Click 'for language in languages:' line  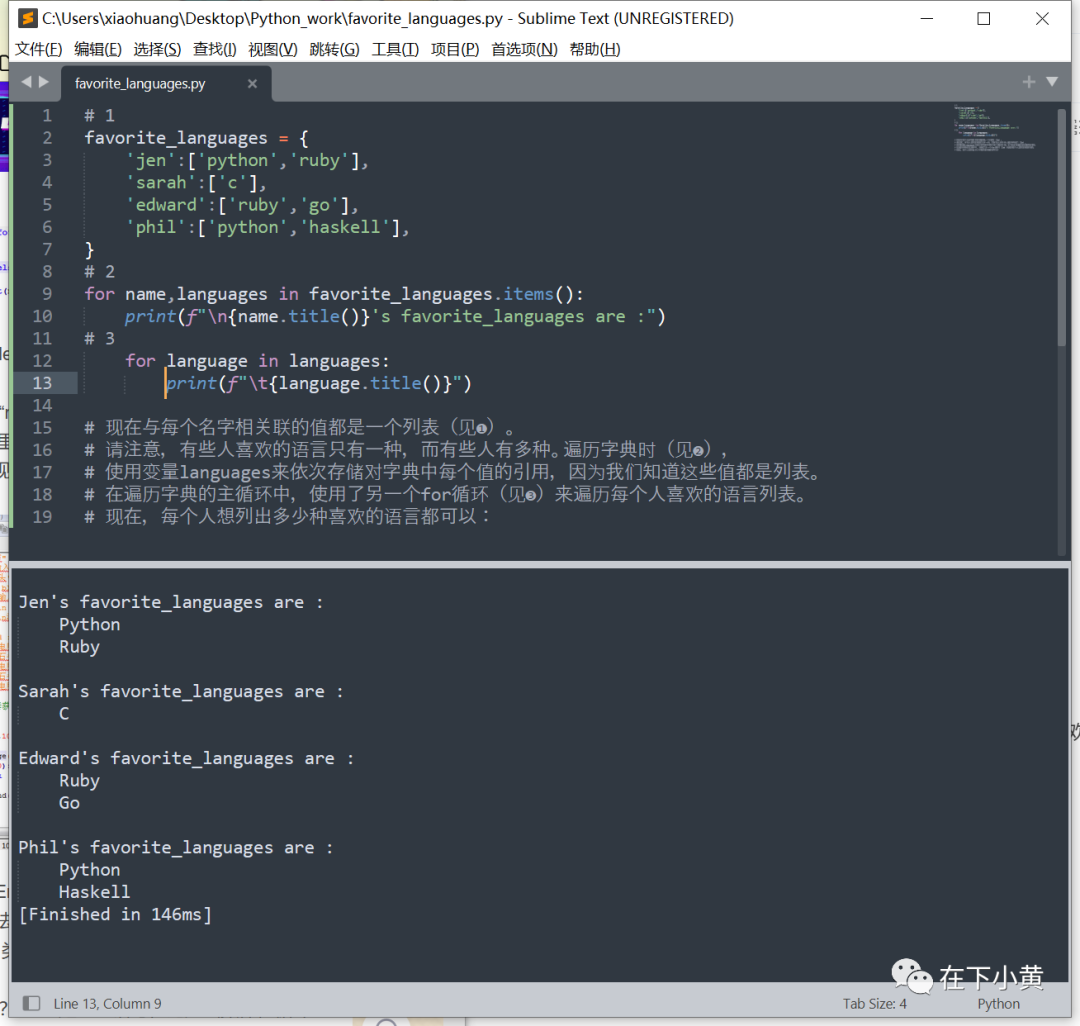click(x=257, y=361)
